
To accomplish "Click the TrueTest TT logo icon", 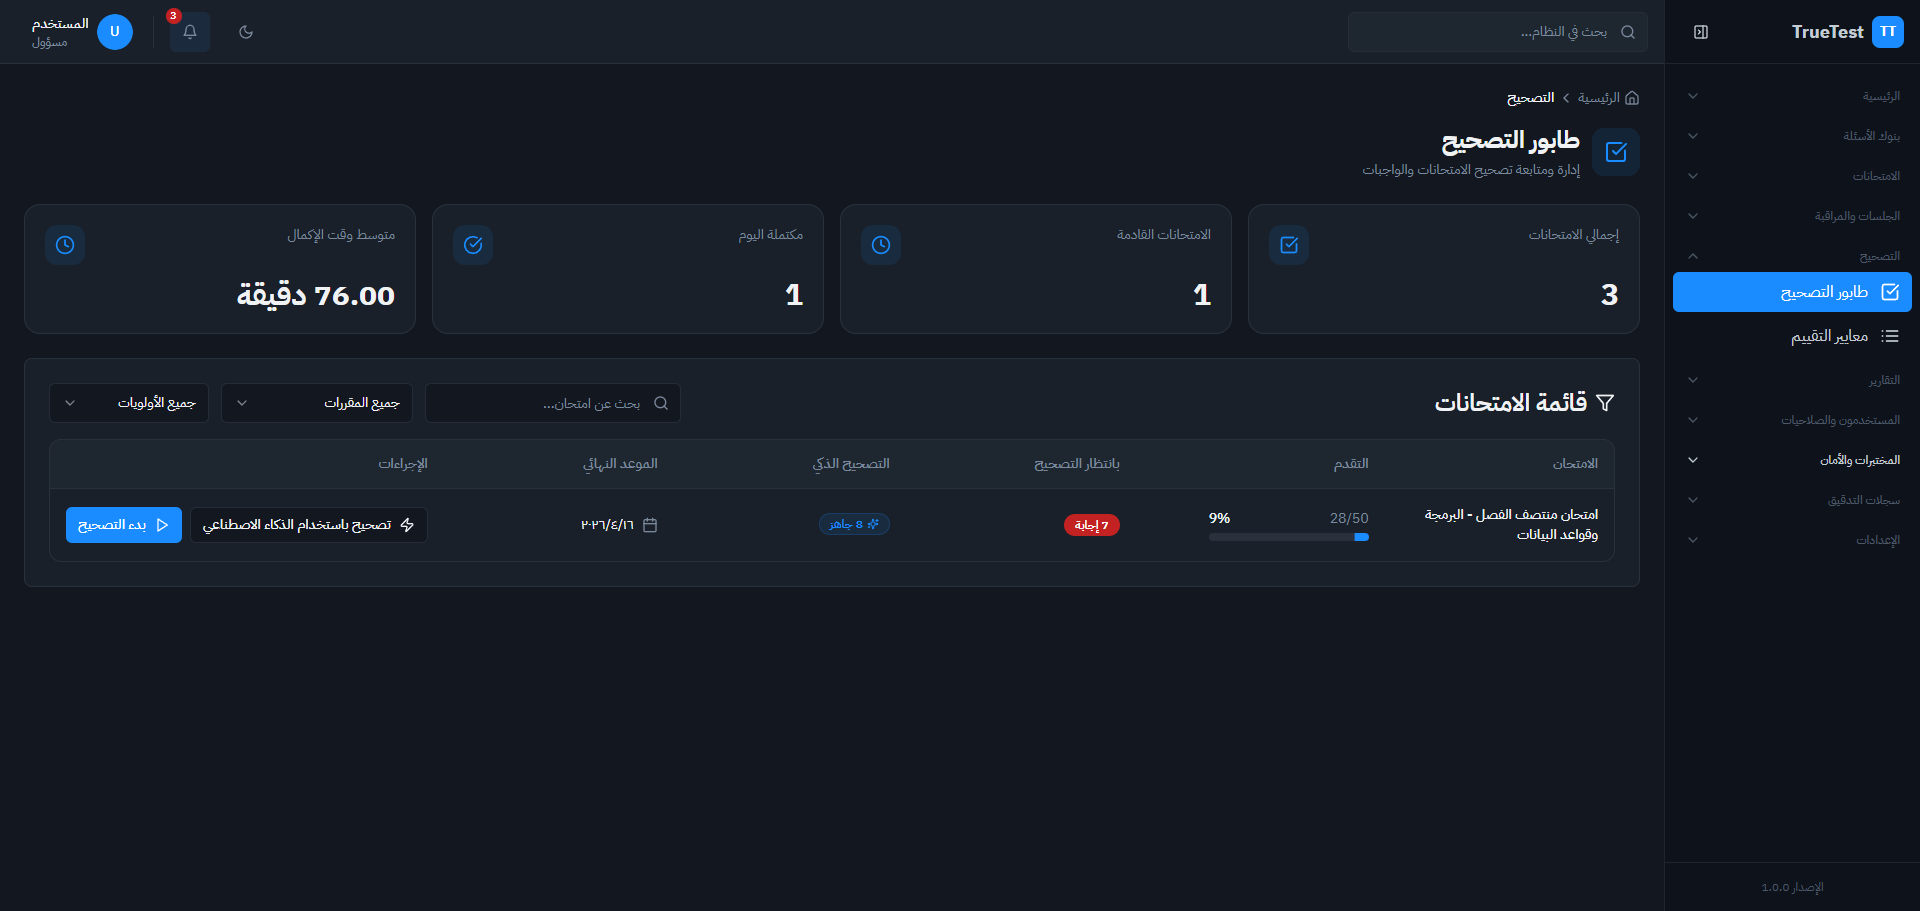I will click(x=1887, y=32).
